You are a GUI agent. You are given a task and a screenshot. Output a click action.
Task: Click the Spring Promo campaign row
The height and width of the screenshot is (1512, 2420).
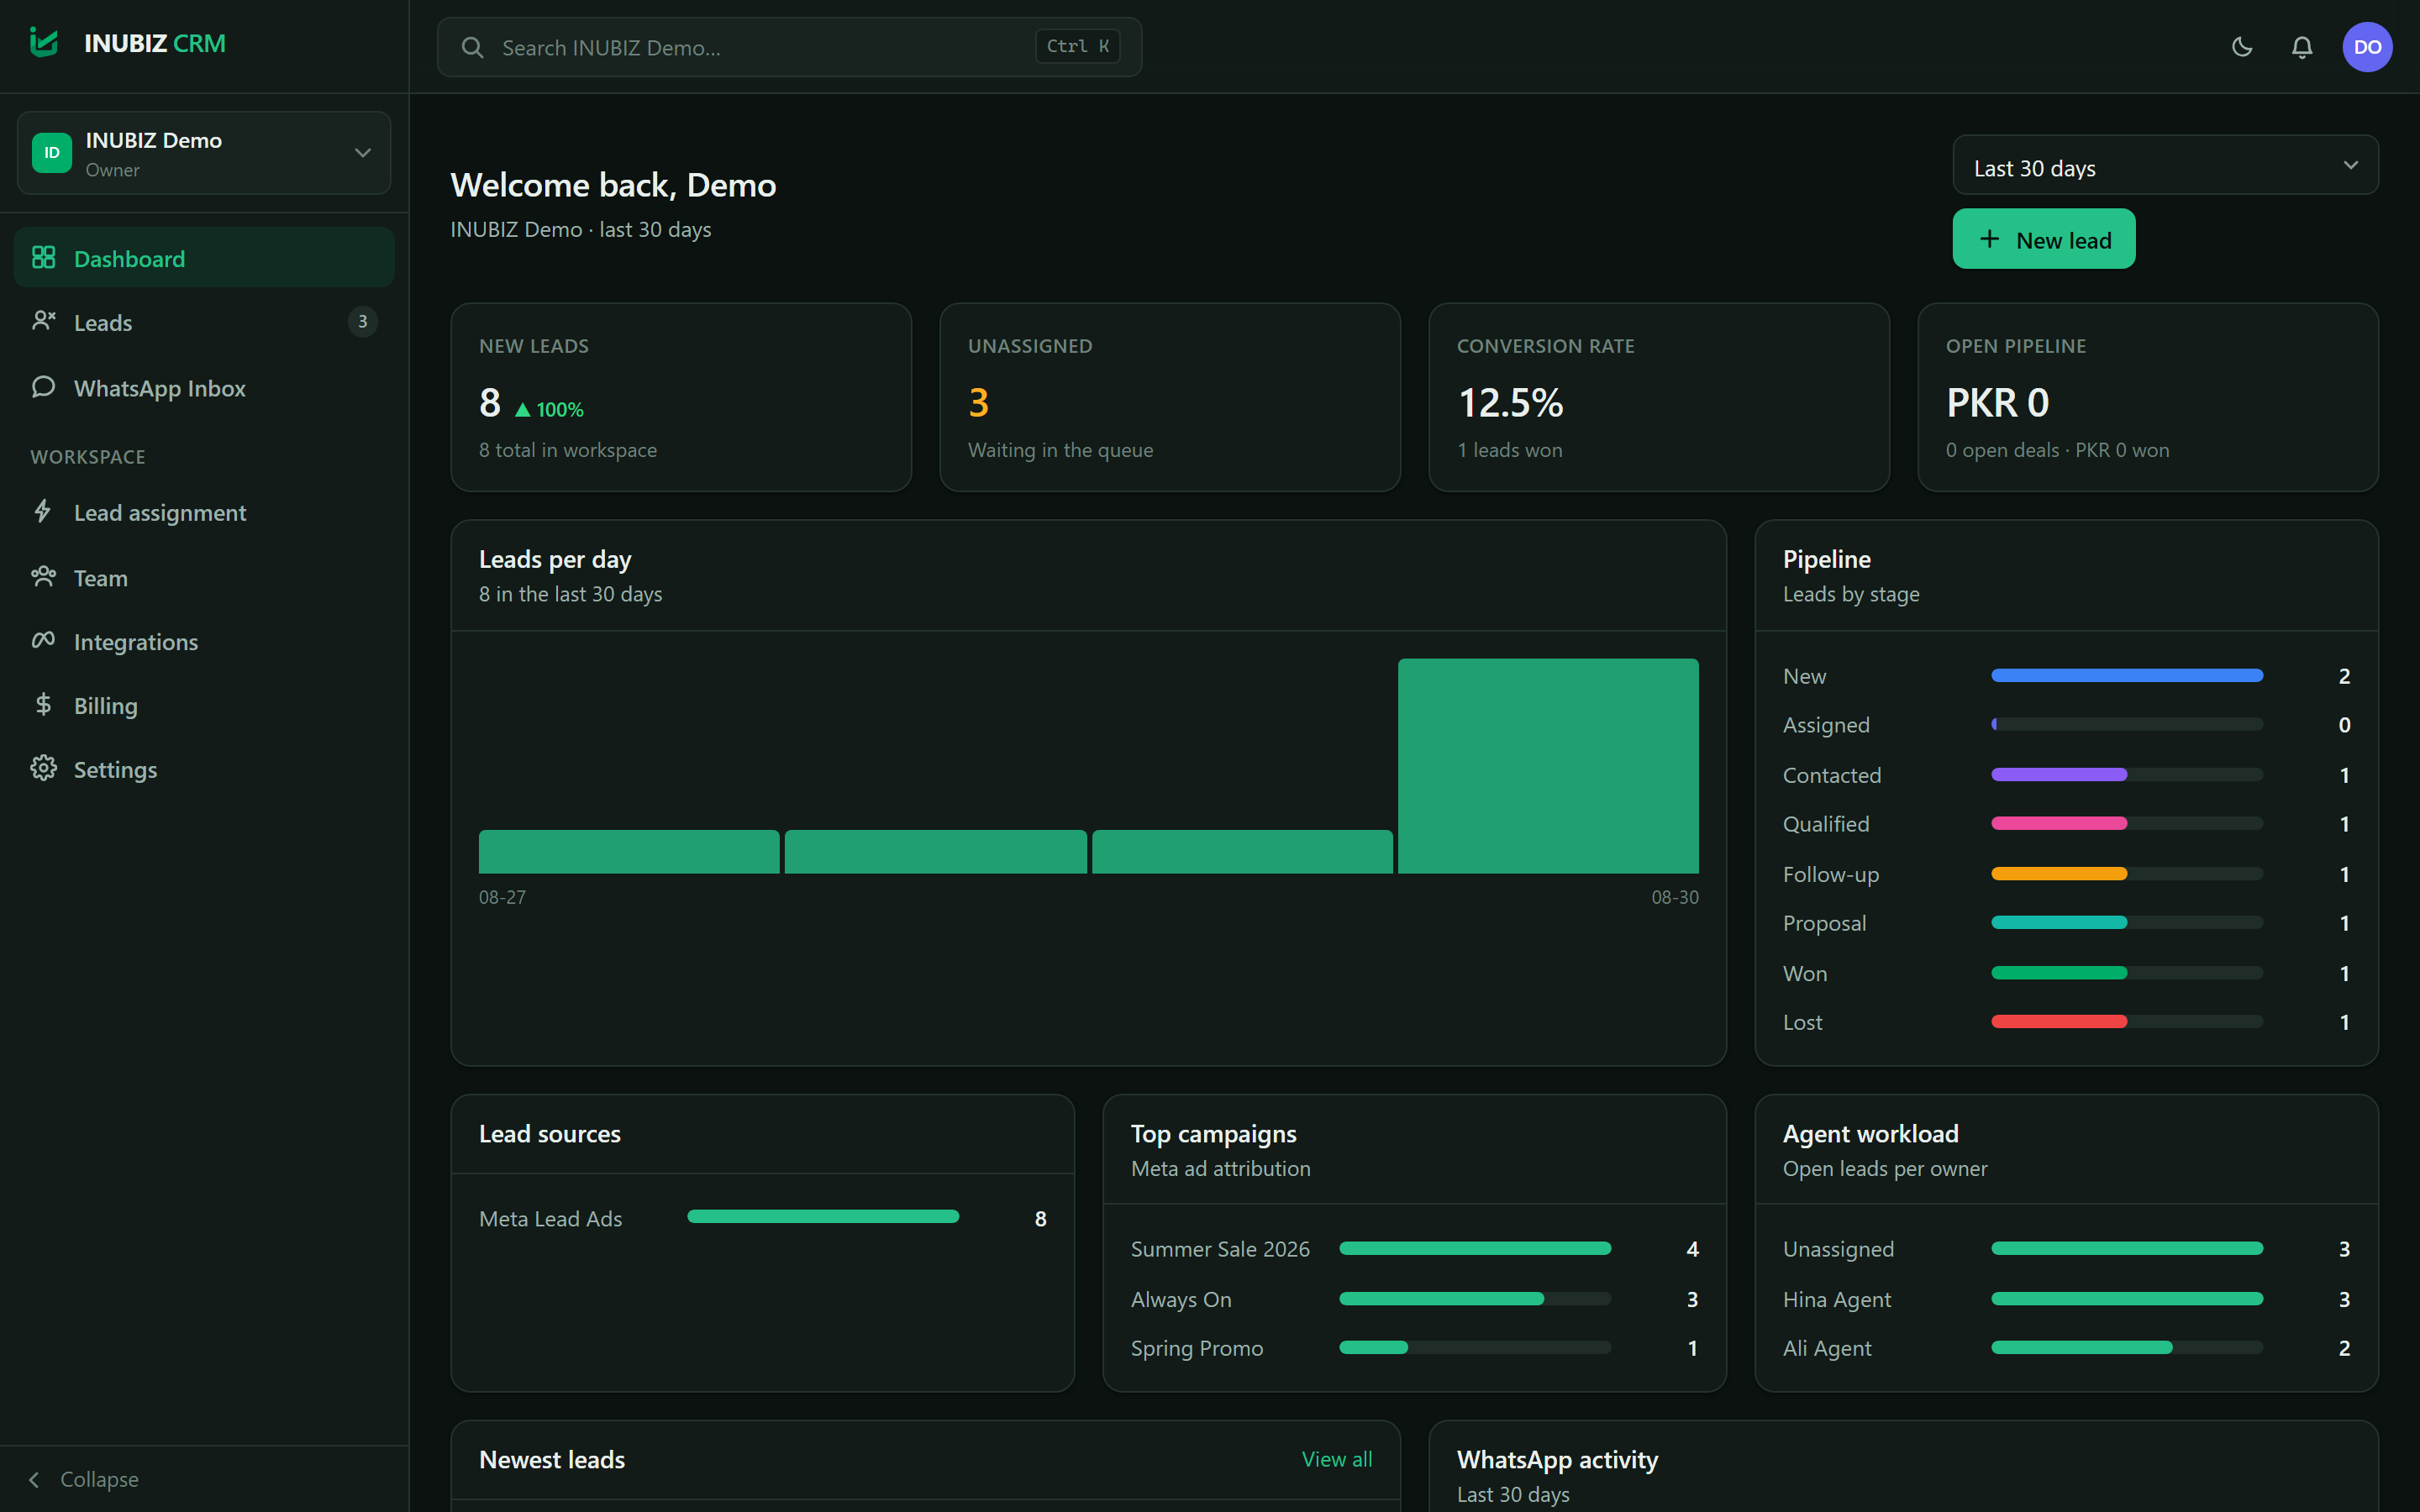1414,1348
